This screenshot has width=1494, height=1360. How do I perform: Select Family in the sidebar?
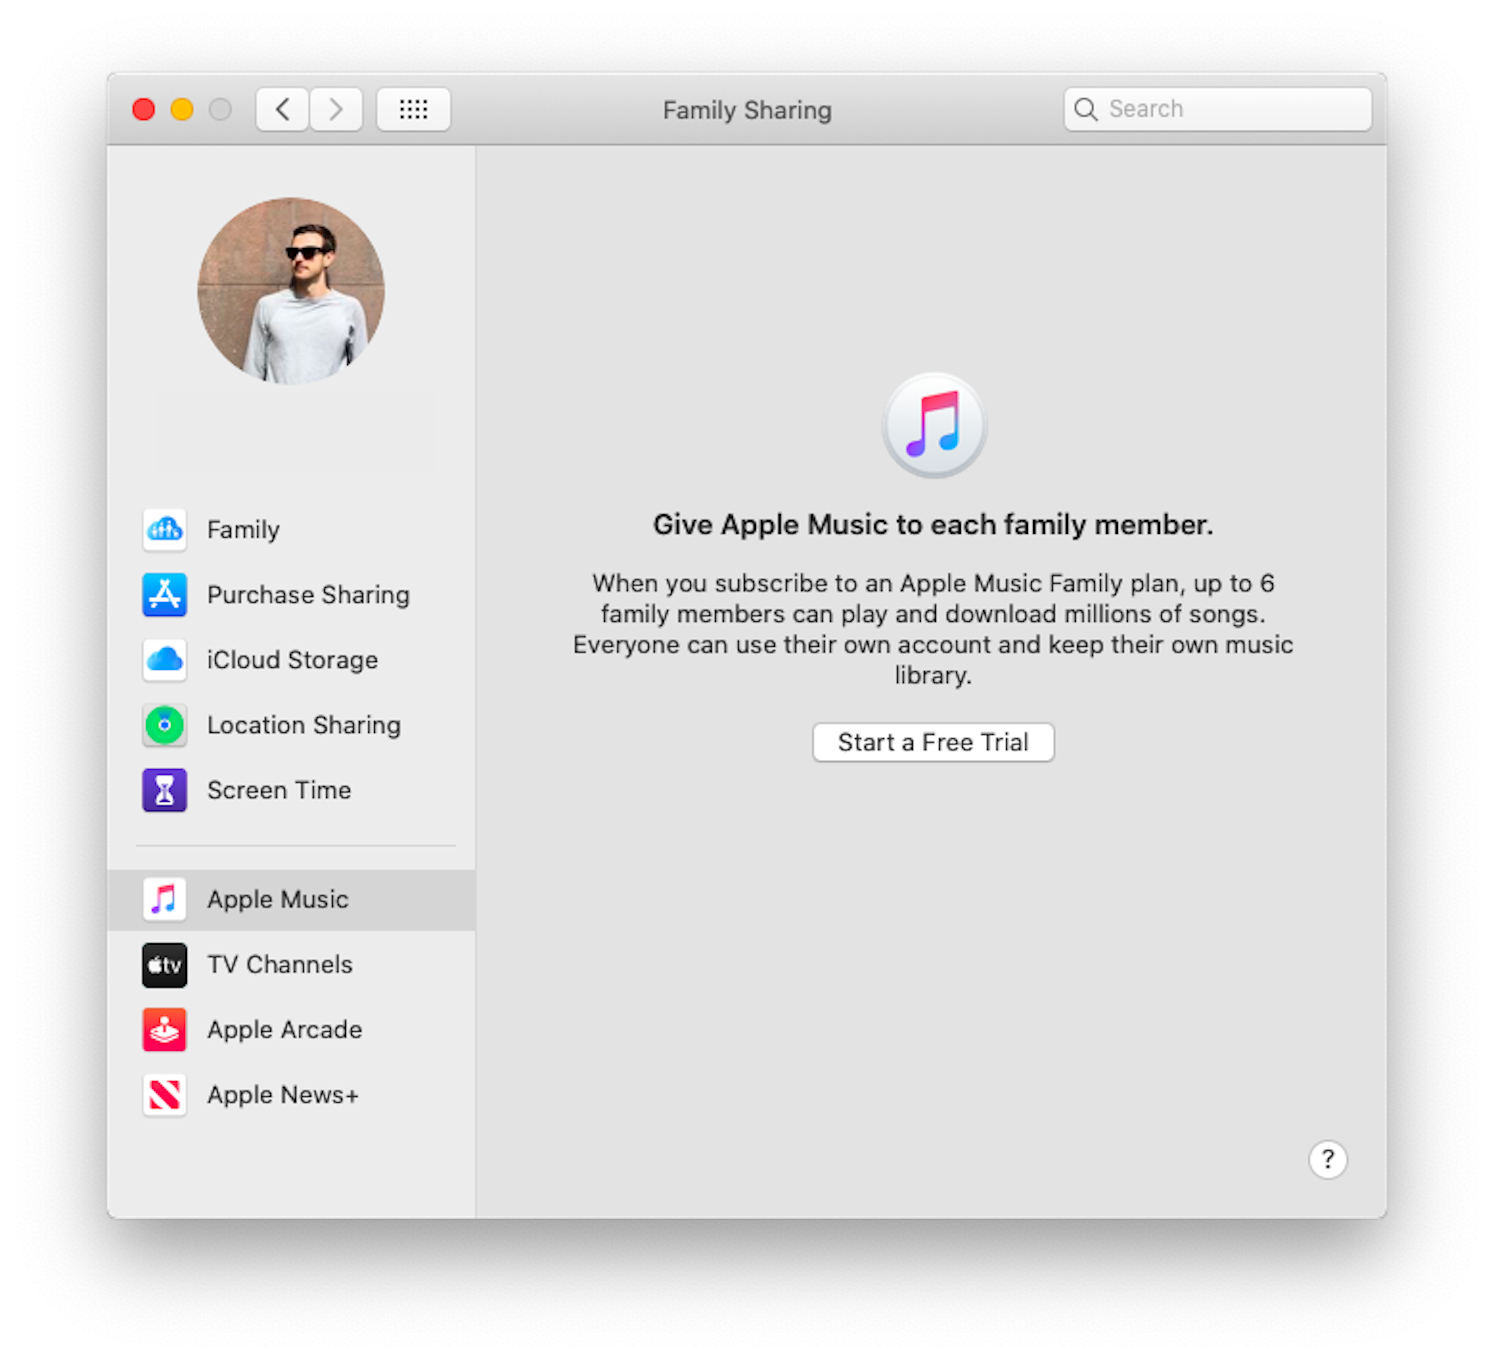(x=243, y=530)
